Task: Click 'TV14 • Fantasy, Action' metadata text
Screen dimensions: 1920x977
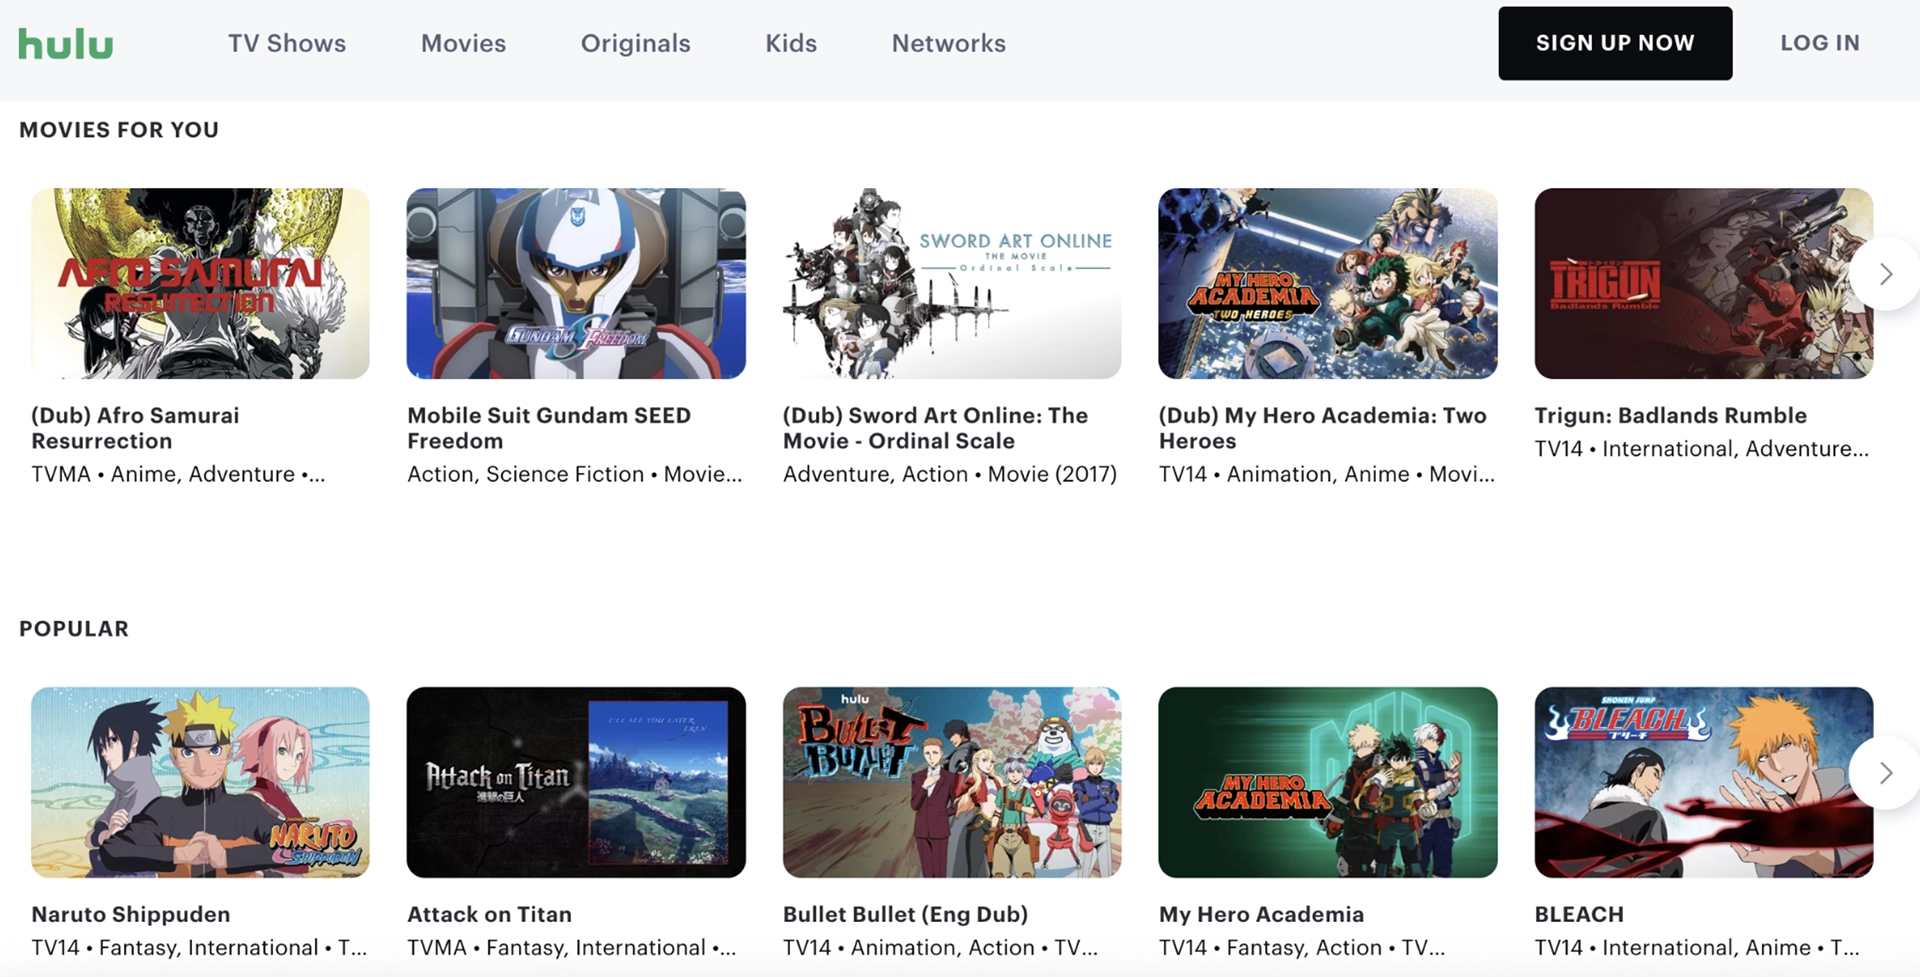Action: point(1302,947)
